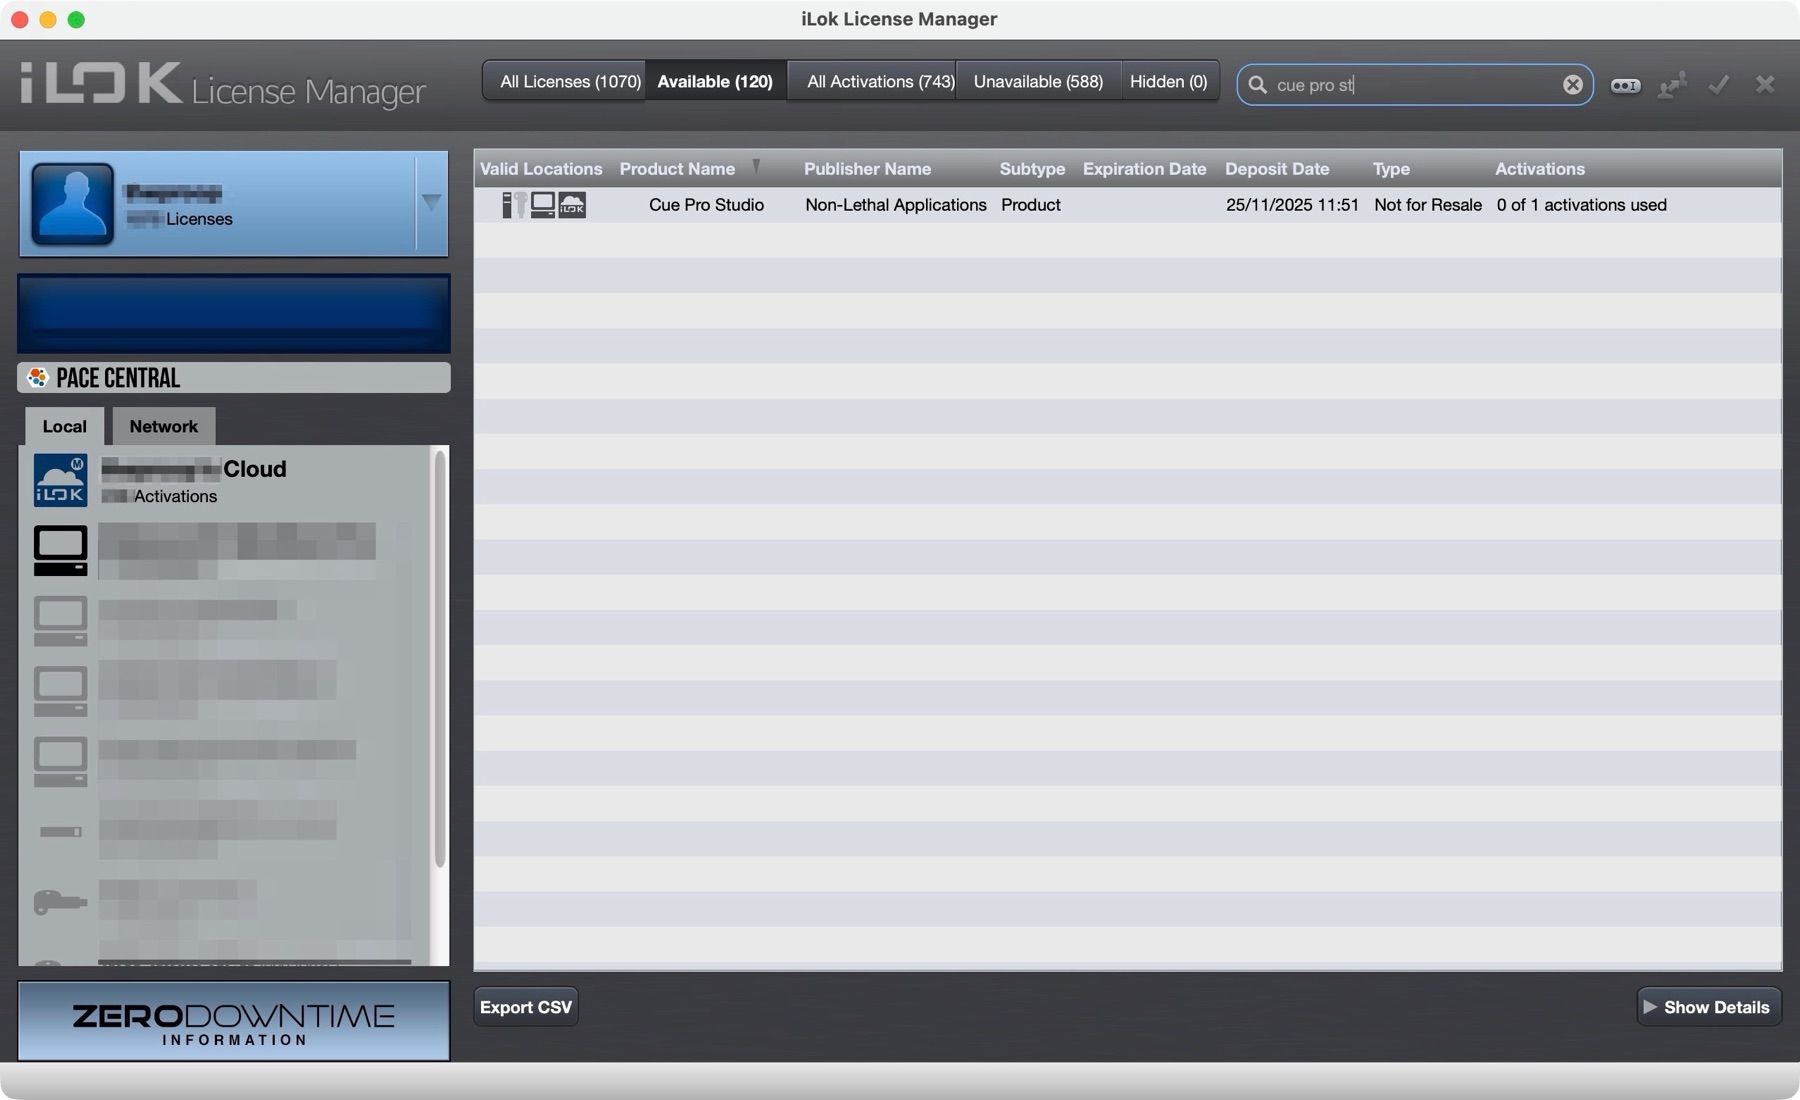Click the activate checkmark icon

(x=1719, y=85)
